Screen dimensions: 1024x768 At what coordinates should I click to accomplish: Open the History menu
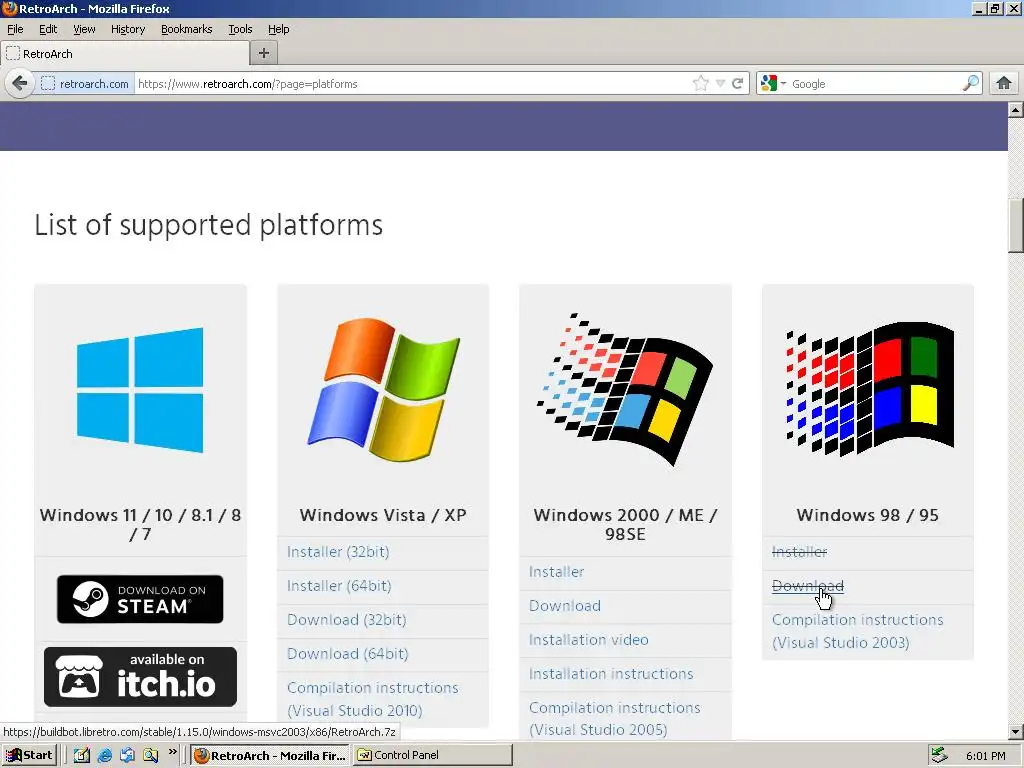tap(128, 29)
